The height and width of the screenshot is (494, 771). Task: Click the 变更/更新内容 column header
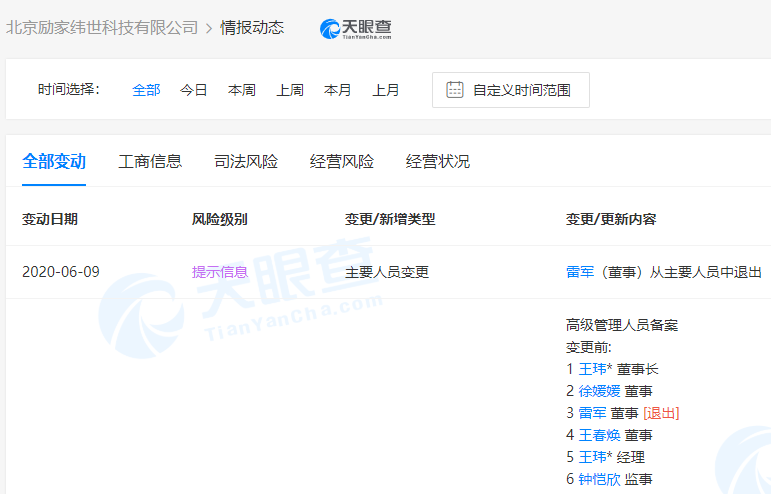tap(611, 219)
